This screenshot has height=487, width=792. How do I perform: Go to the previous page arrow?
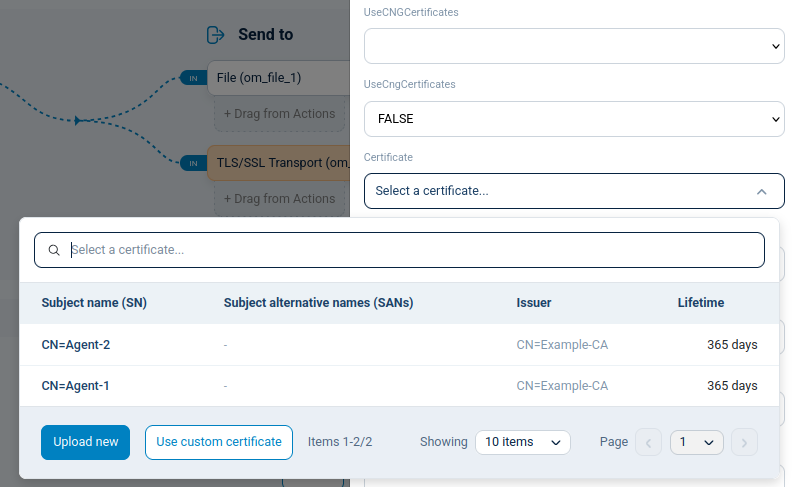(x=649, y=443)
